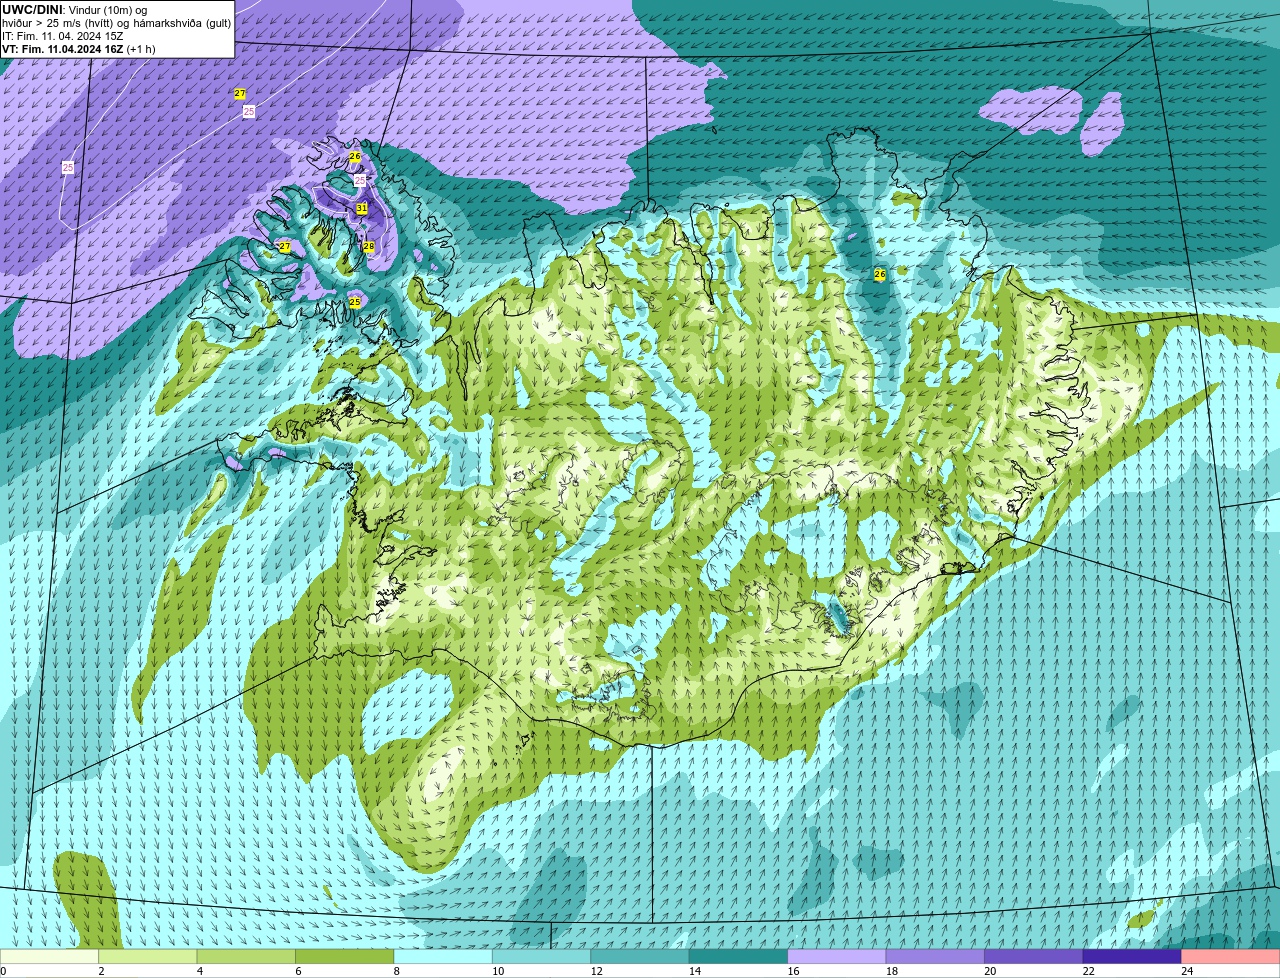Click the yellow 31 max gust marker
Viewport: 1280px width, 978px height.
(x=361, y=209)
